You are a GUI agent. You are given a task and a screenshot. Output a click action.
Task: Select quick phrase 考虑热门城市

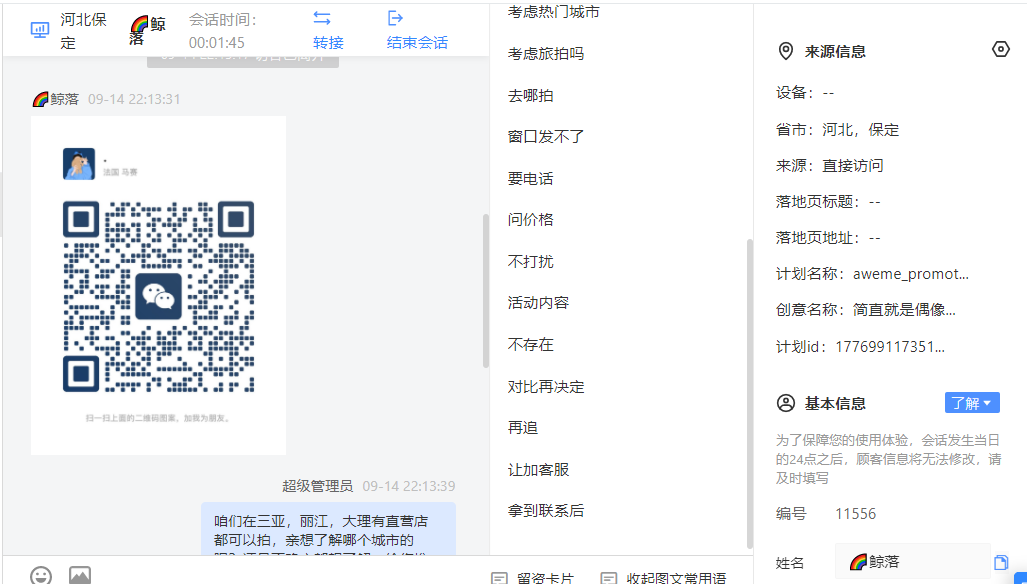pyautogui.click(x=553, y=12)
